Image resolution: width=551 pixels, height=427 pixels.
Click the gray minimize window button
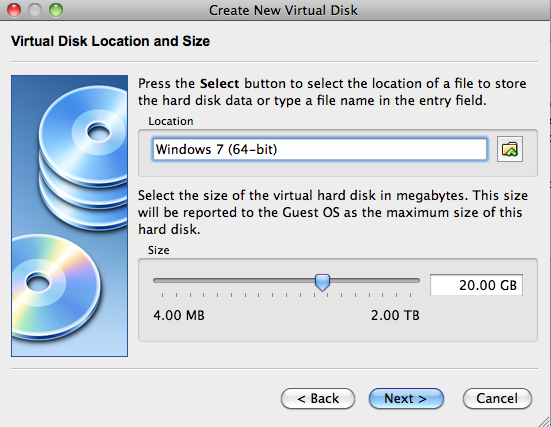tap(35, 10)
